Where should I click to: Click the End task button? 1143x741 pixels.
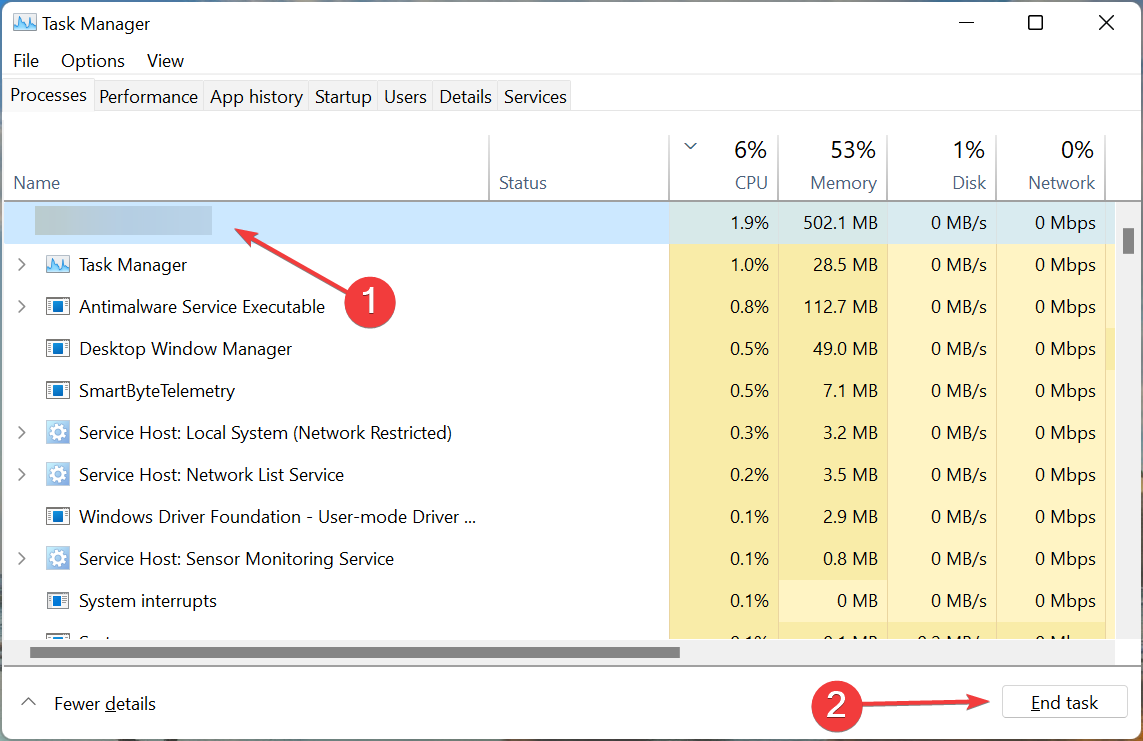[1064, 702]
